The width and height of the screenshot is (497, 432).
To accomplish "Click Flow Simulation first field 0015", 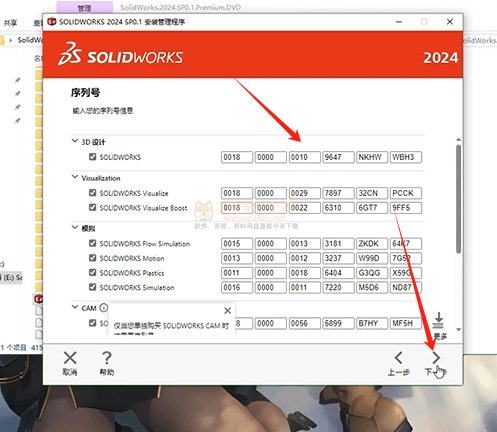I will [x=237, y=244].
